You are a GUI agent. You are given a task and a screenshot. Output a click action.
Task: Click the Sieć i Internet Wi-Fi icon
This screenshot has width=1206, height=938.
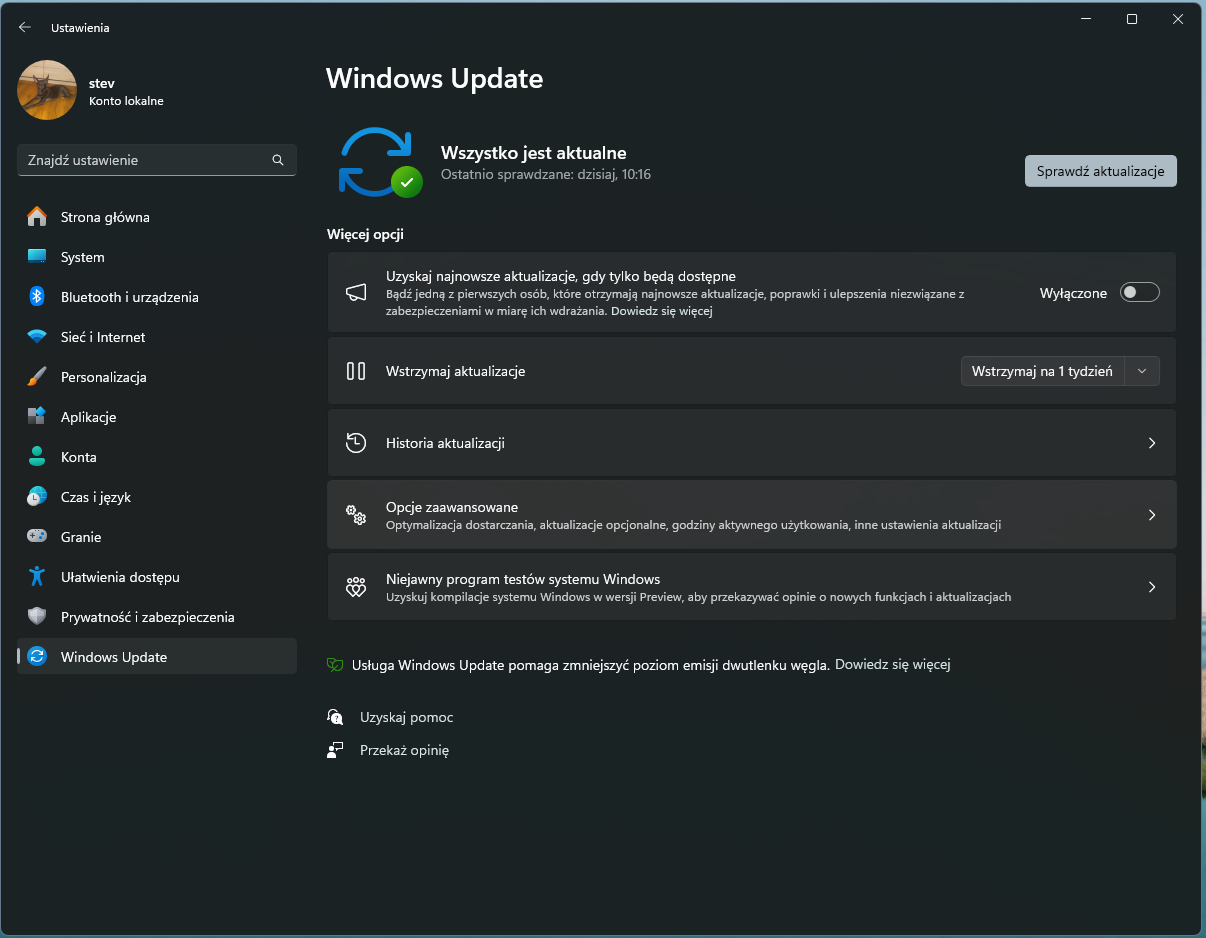point(37,337)
